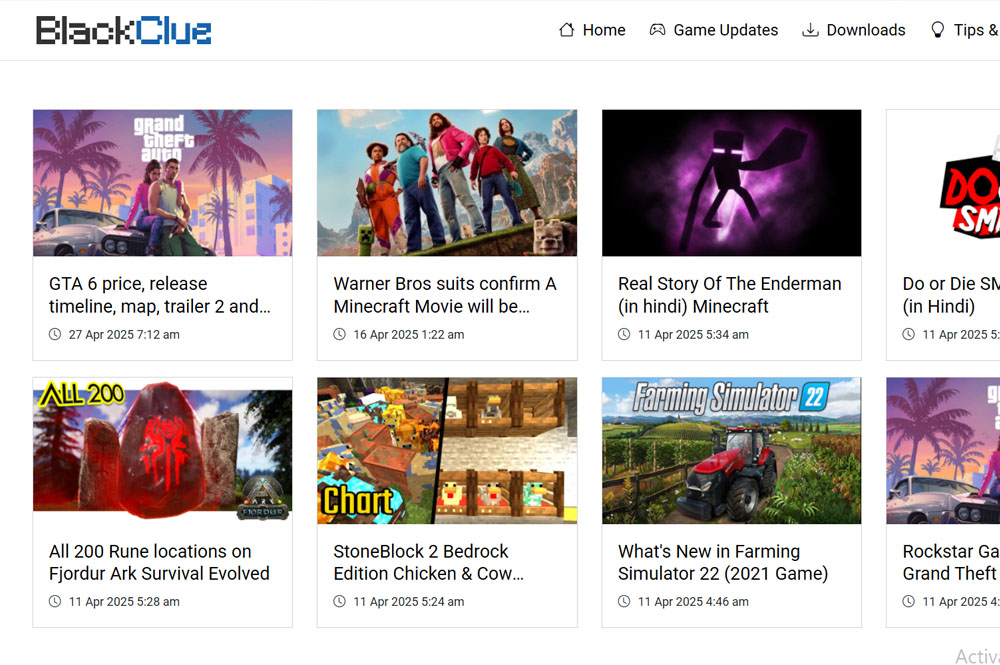Click the clock icon on Rockstar card

click(x=909, y=602)
